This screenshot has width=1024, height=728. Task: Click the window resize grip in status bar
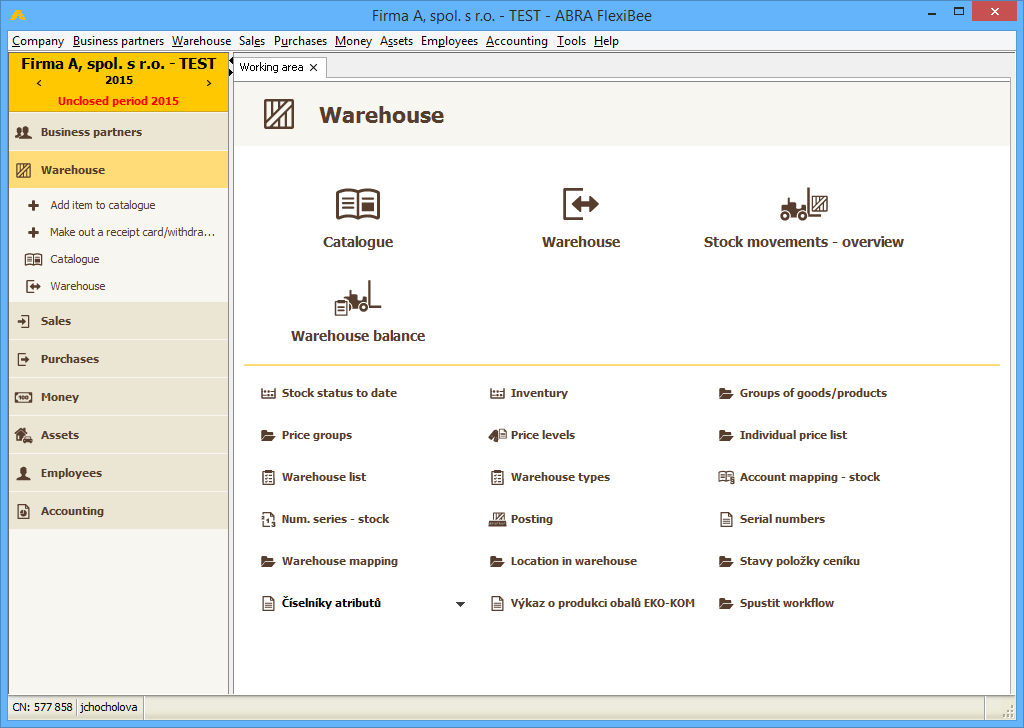tap(1008, 710)
